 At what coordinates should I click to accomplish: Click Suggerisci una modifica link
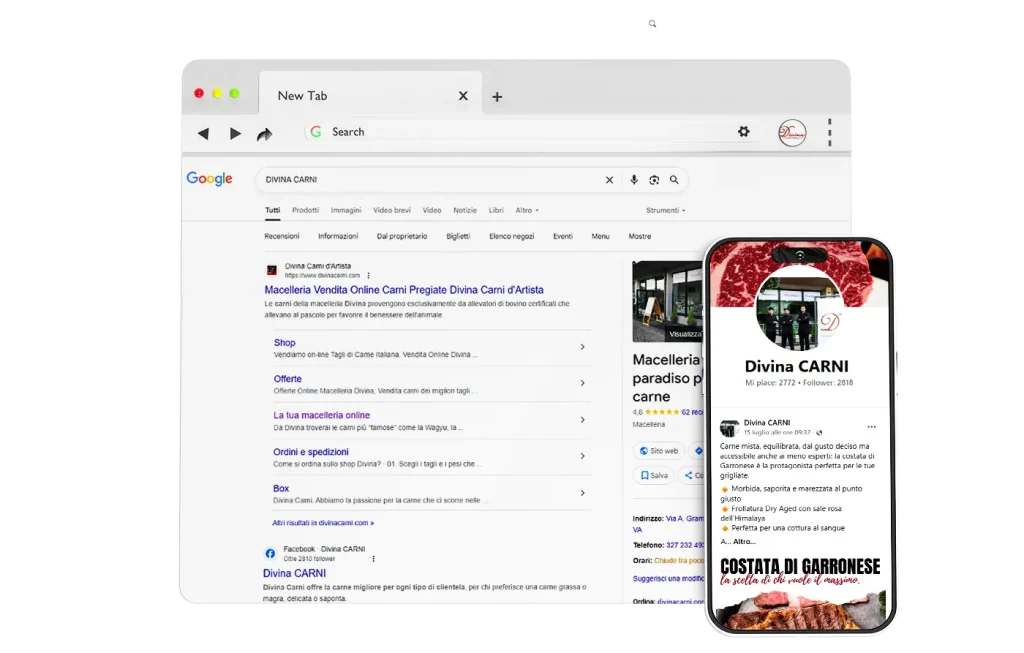[668, 579]
